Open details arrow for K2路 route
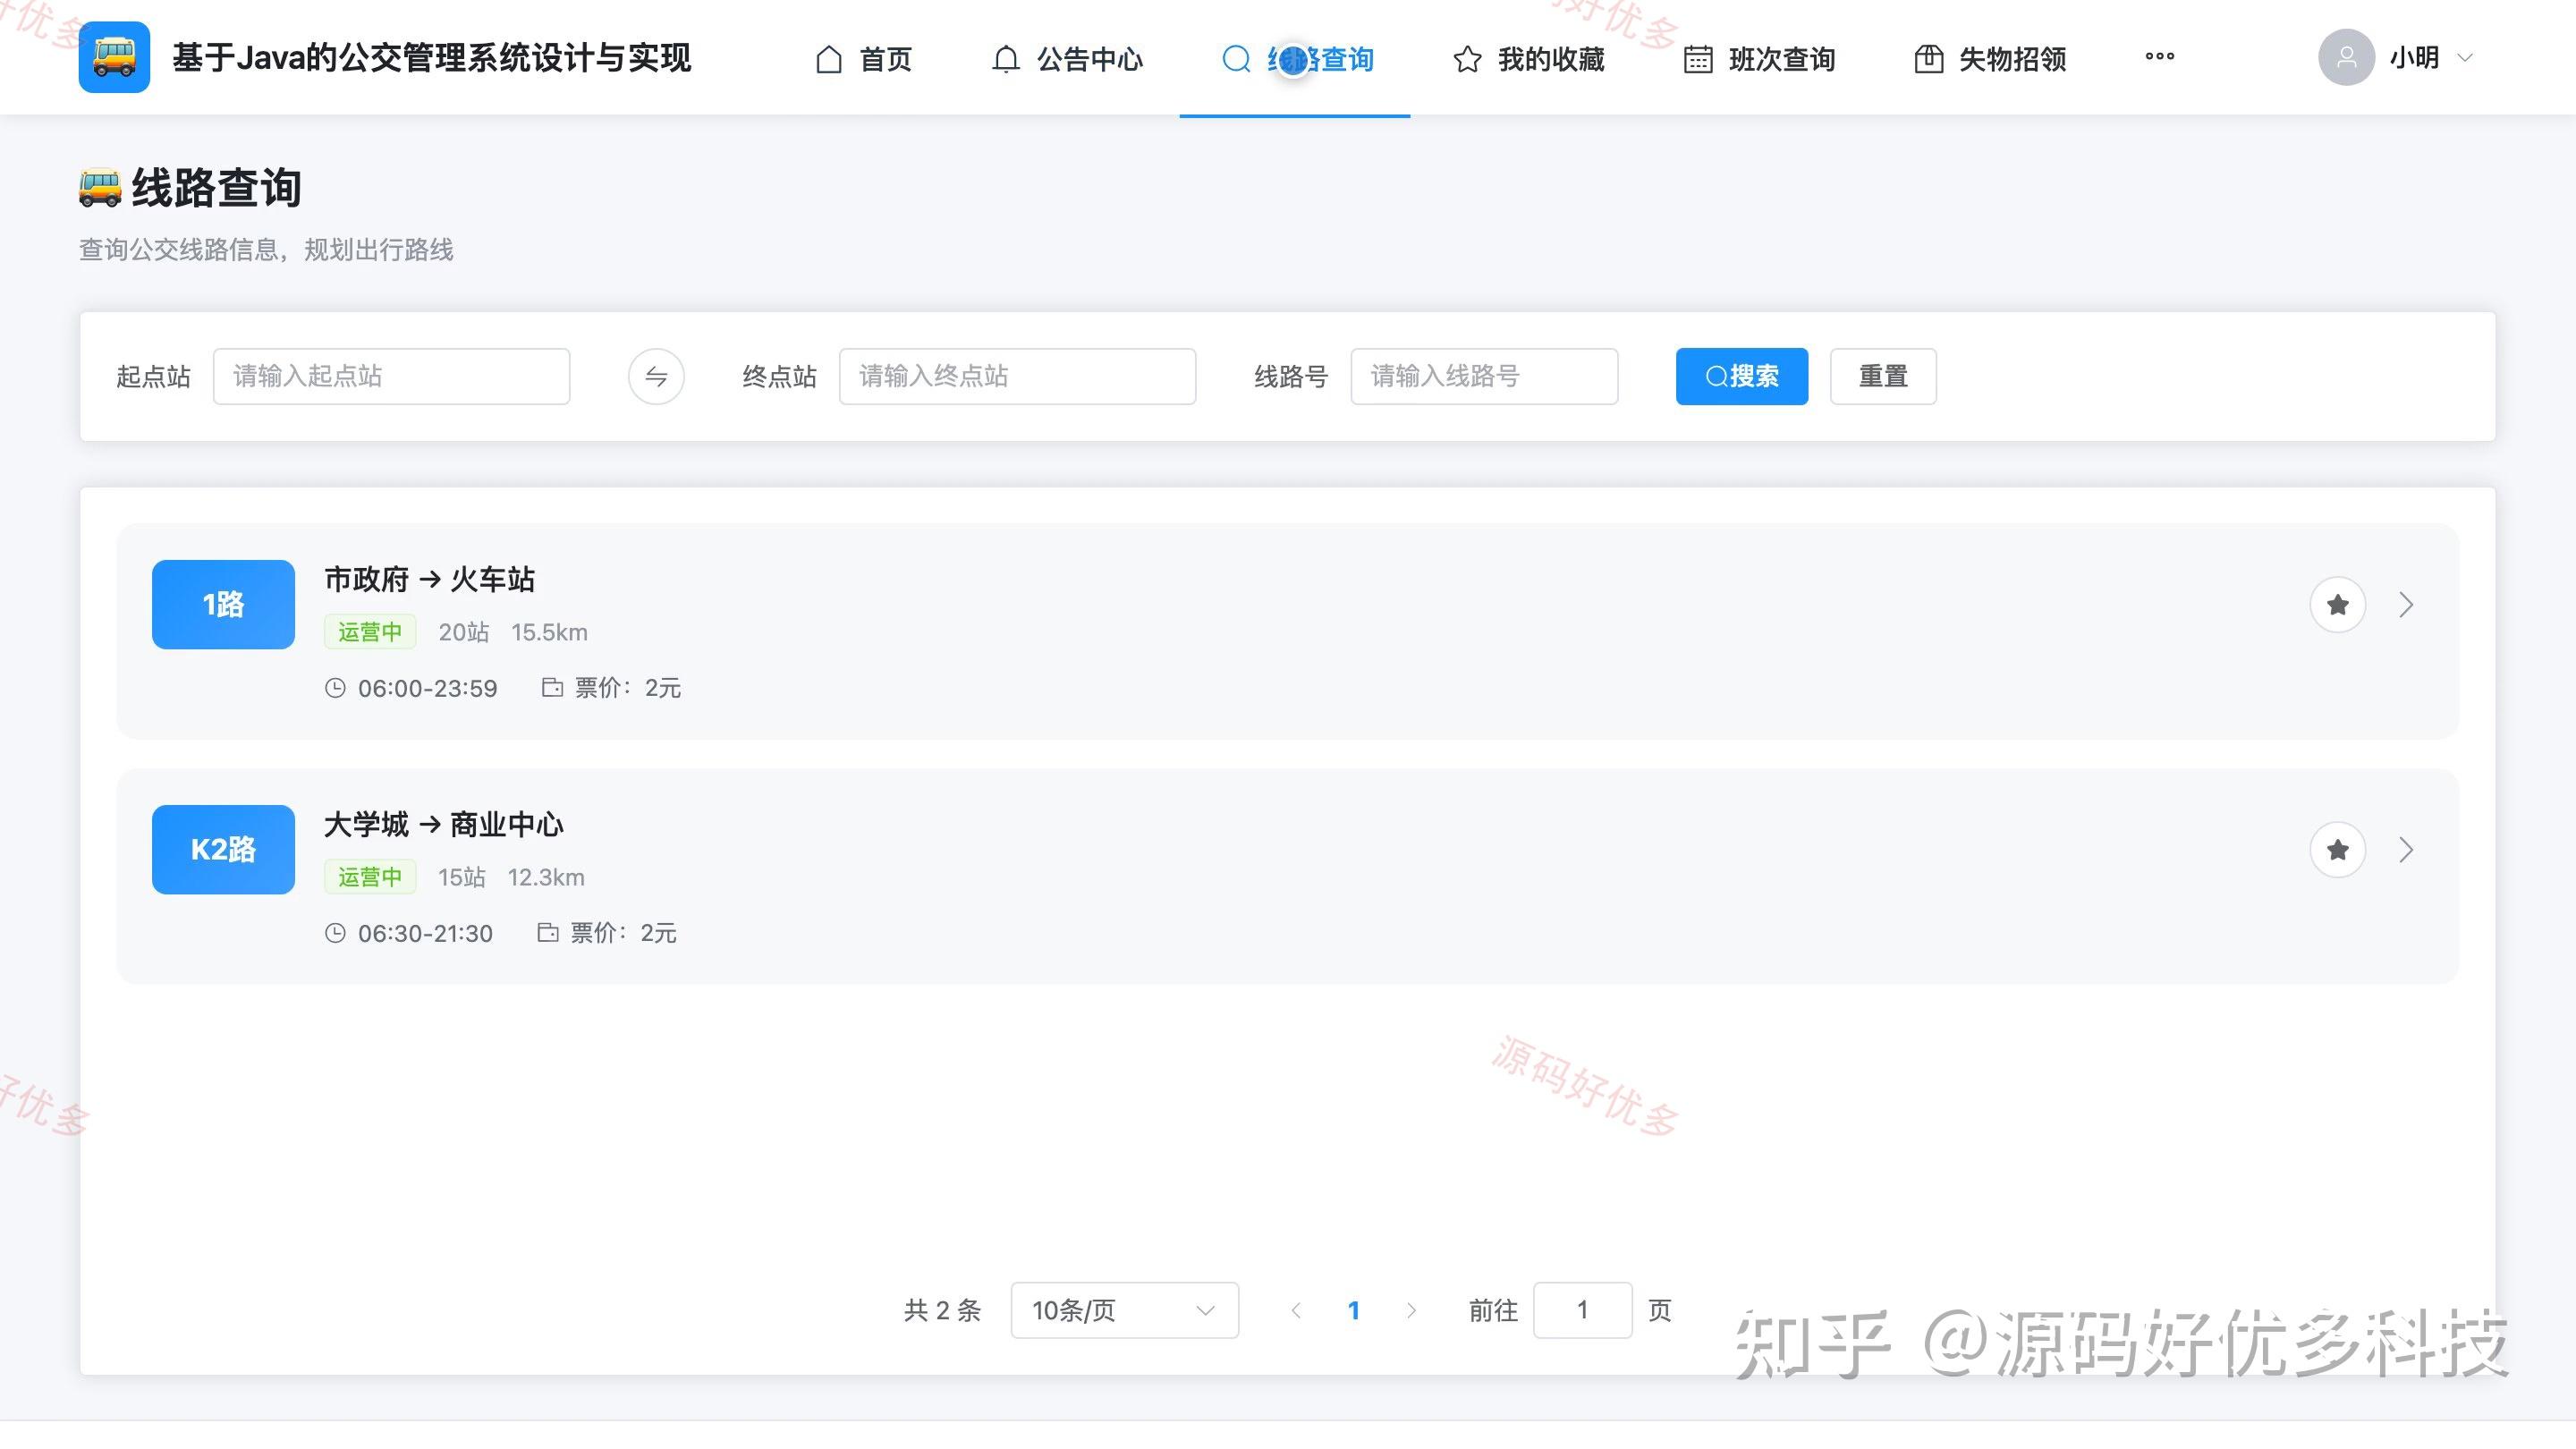 pos(2406,849)
